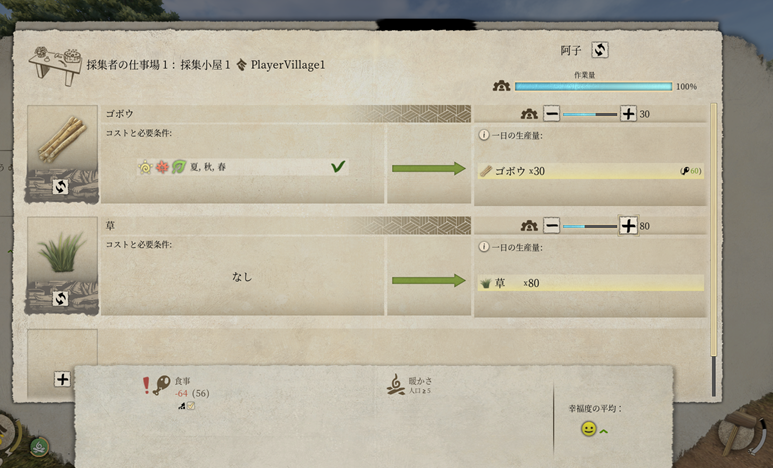Click the ゴボウ x30 production output row
The image size is (773, 468).
(x=591, y=171)
